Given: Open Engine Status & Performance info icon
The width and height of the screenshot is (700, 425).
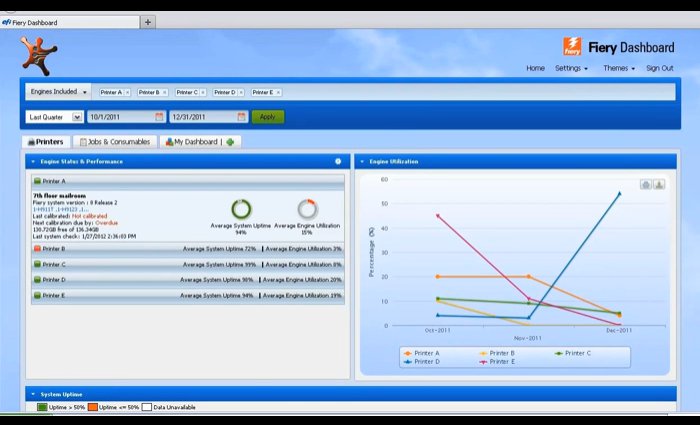Looking at the screenshot, I should [338, 161].
